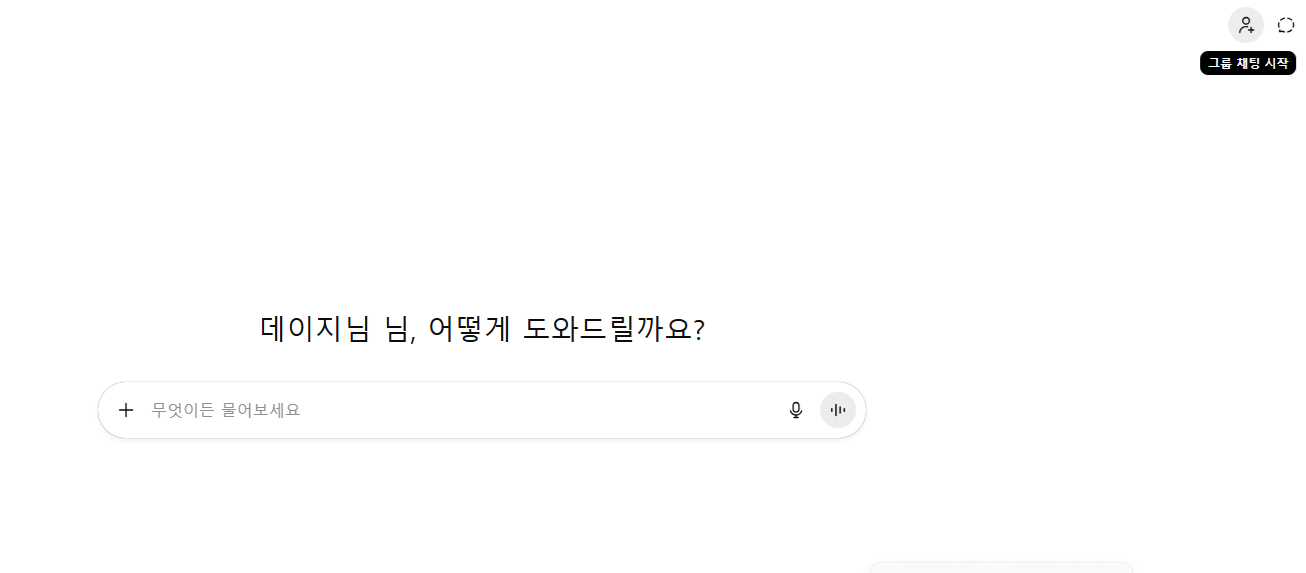This screenshot has height=573, width=1306.
Task: Start voice mode with the waveform icon
Action: tap(838, 410)
